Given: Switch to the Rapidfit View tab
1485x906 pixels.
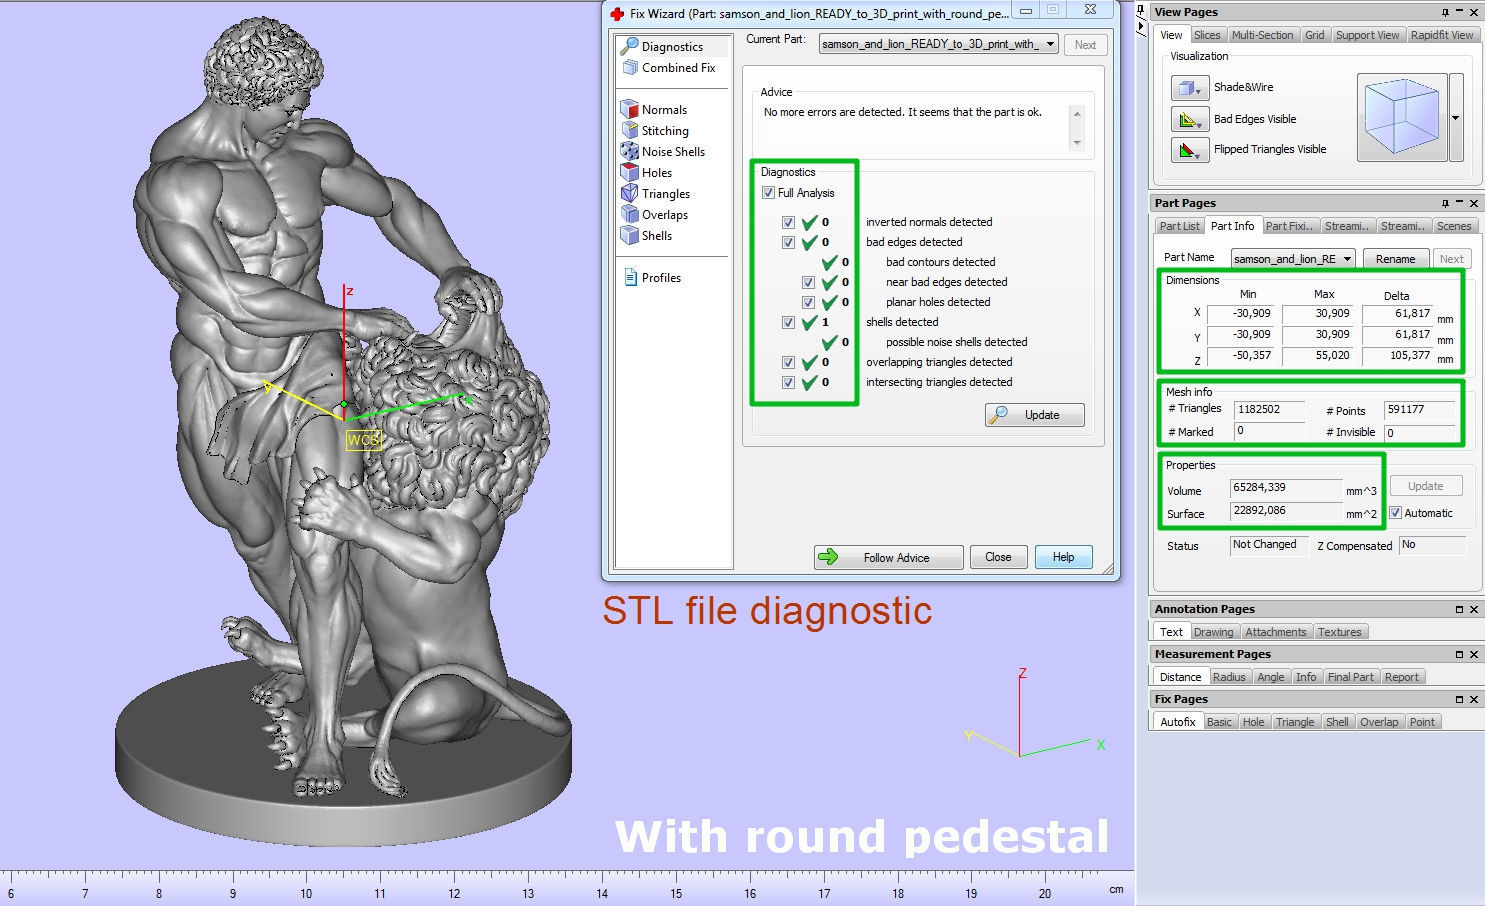Looking at the screenshot, I should [1441, 35].
